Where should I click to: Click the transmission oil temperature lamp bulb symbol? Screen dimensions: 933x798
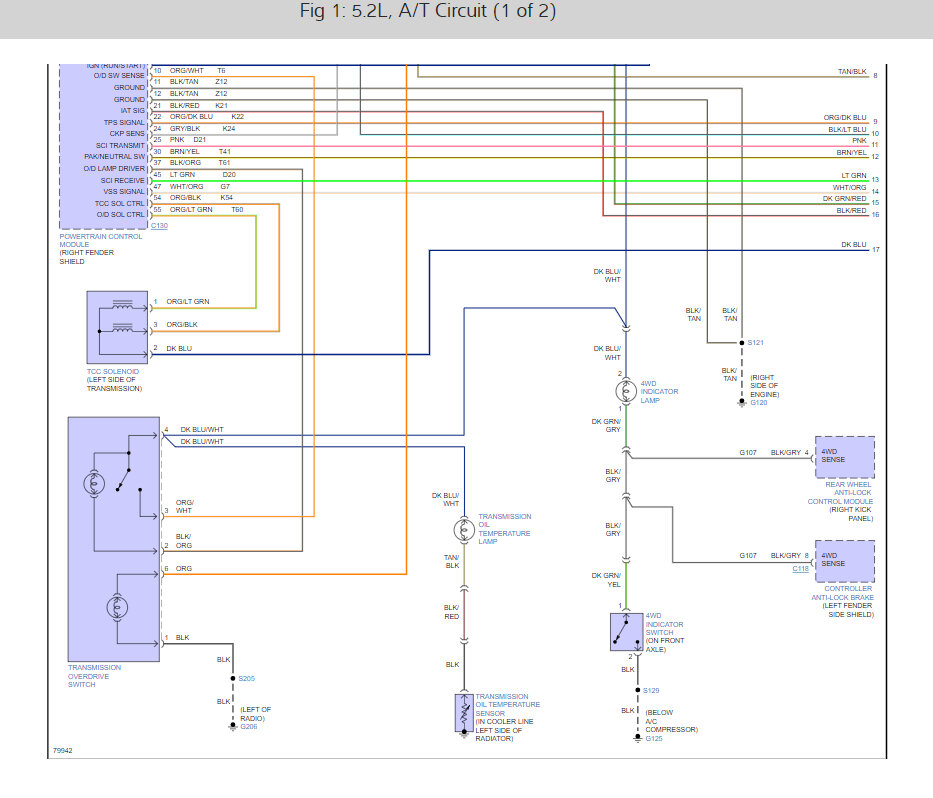pyautogui.click(x=464, y=530)
